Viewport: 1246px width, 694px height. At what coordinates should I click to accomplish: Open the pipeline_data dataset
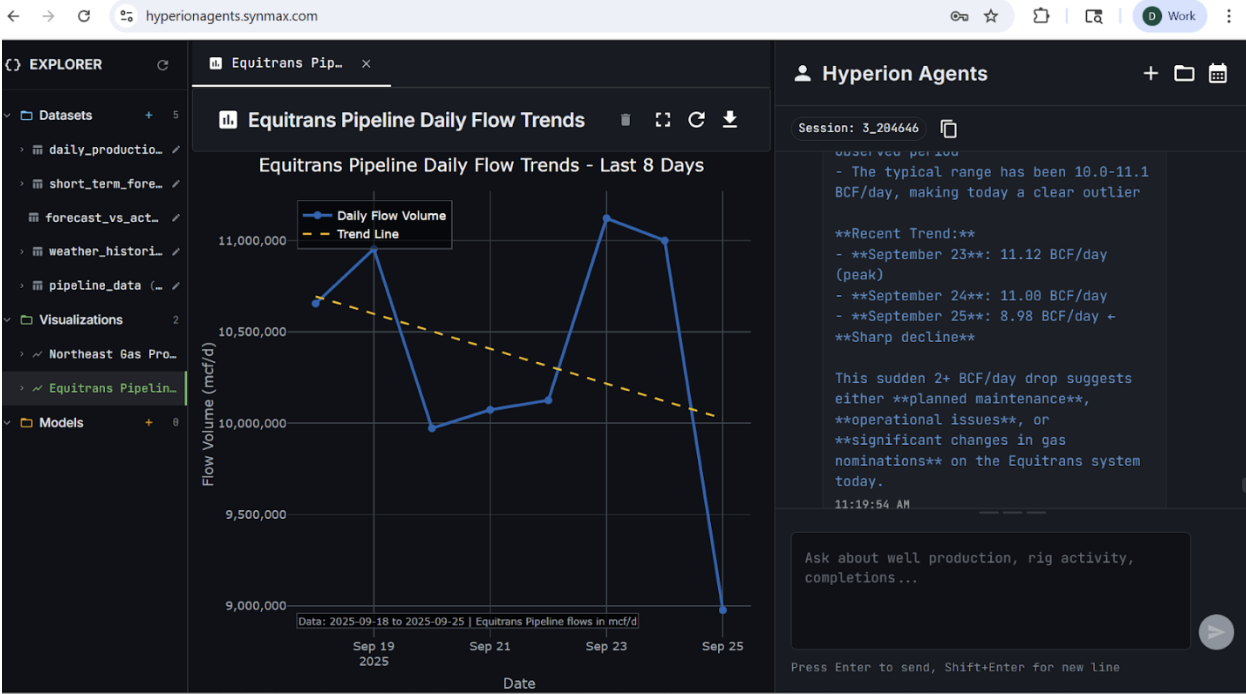[x=94, y=286]
